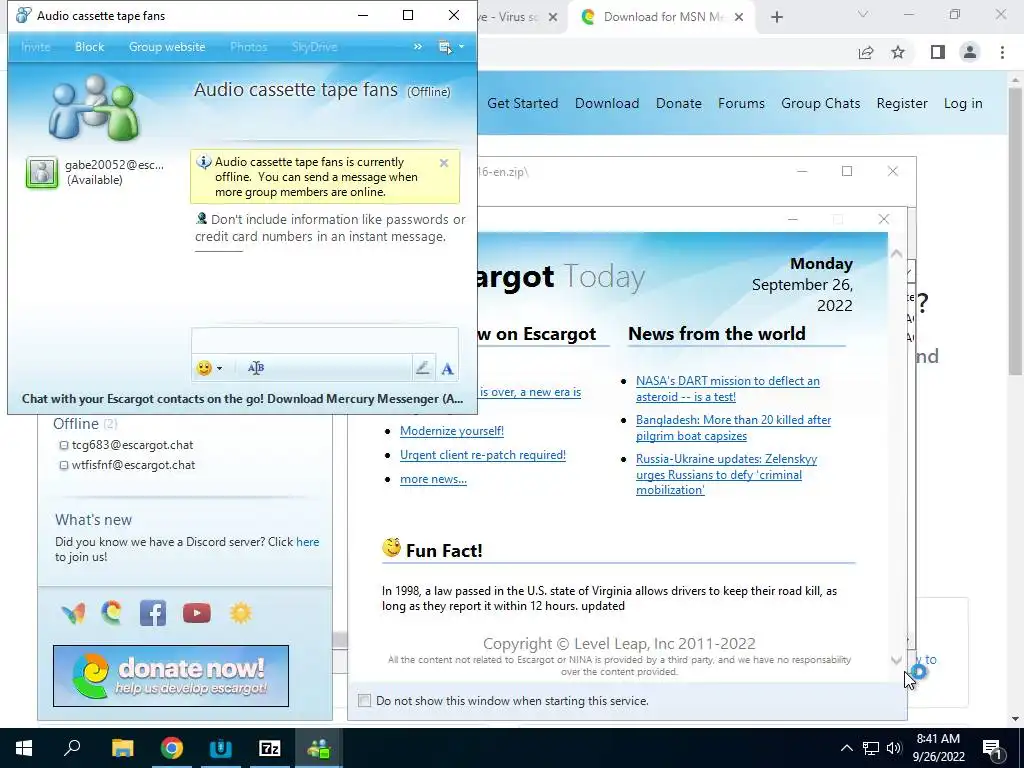This screenshot has width=1024, height=768.
Task: Click Donate in website nav
Action: click(679, 103)
